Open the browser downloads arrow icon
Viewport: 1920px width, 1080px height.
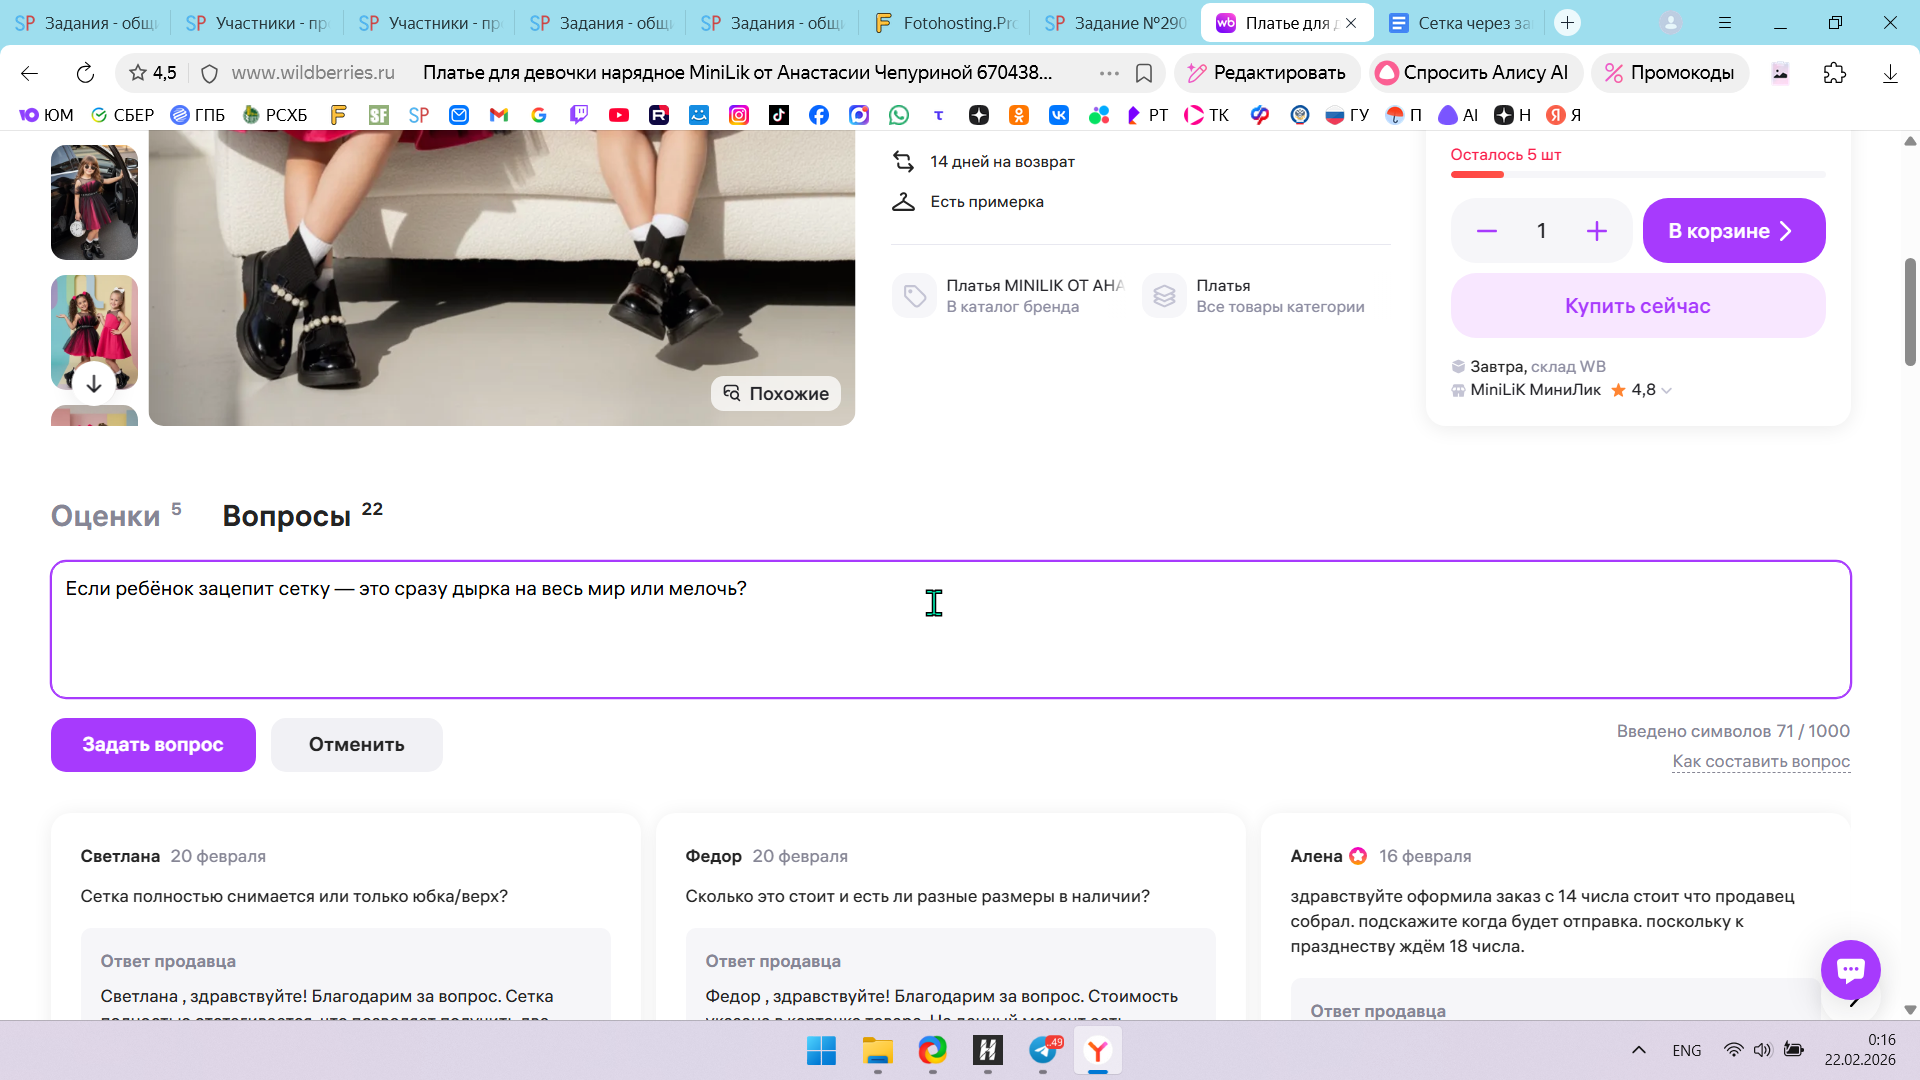coord(1890,73)
